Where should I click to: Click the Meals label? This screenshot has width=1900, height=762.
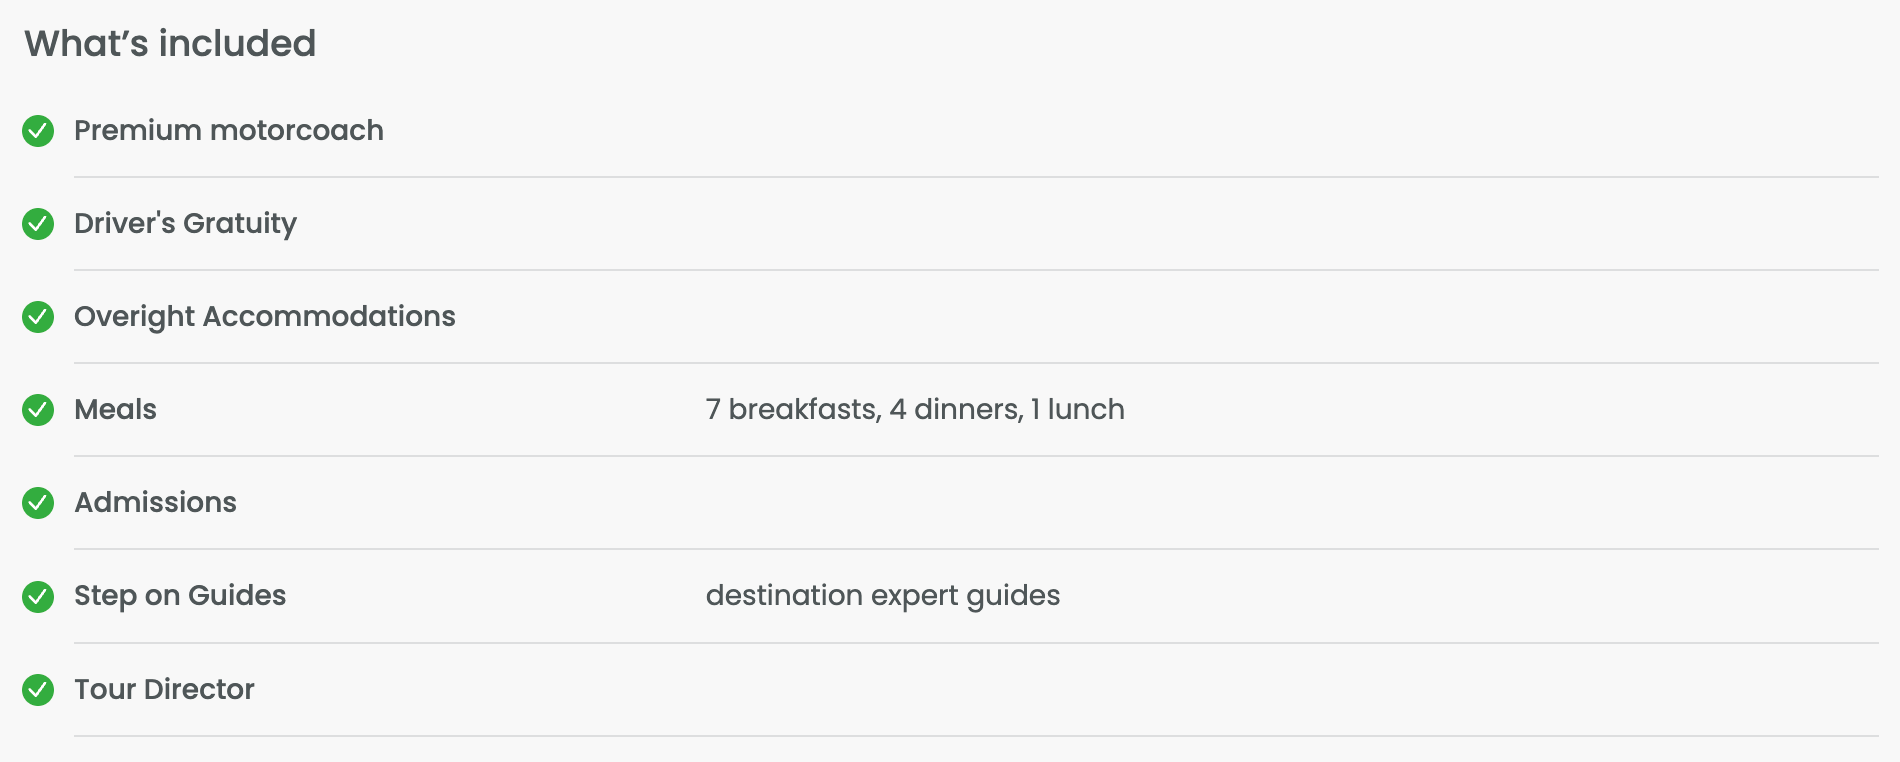point(115,410)
